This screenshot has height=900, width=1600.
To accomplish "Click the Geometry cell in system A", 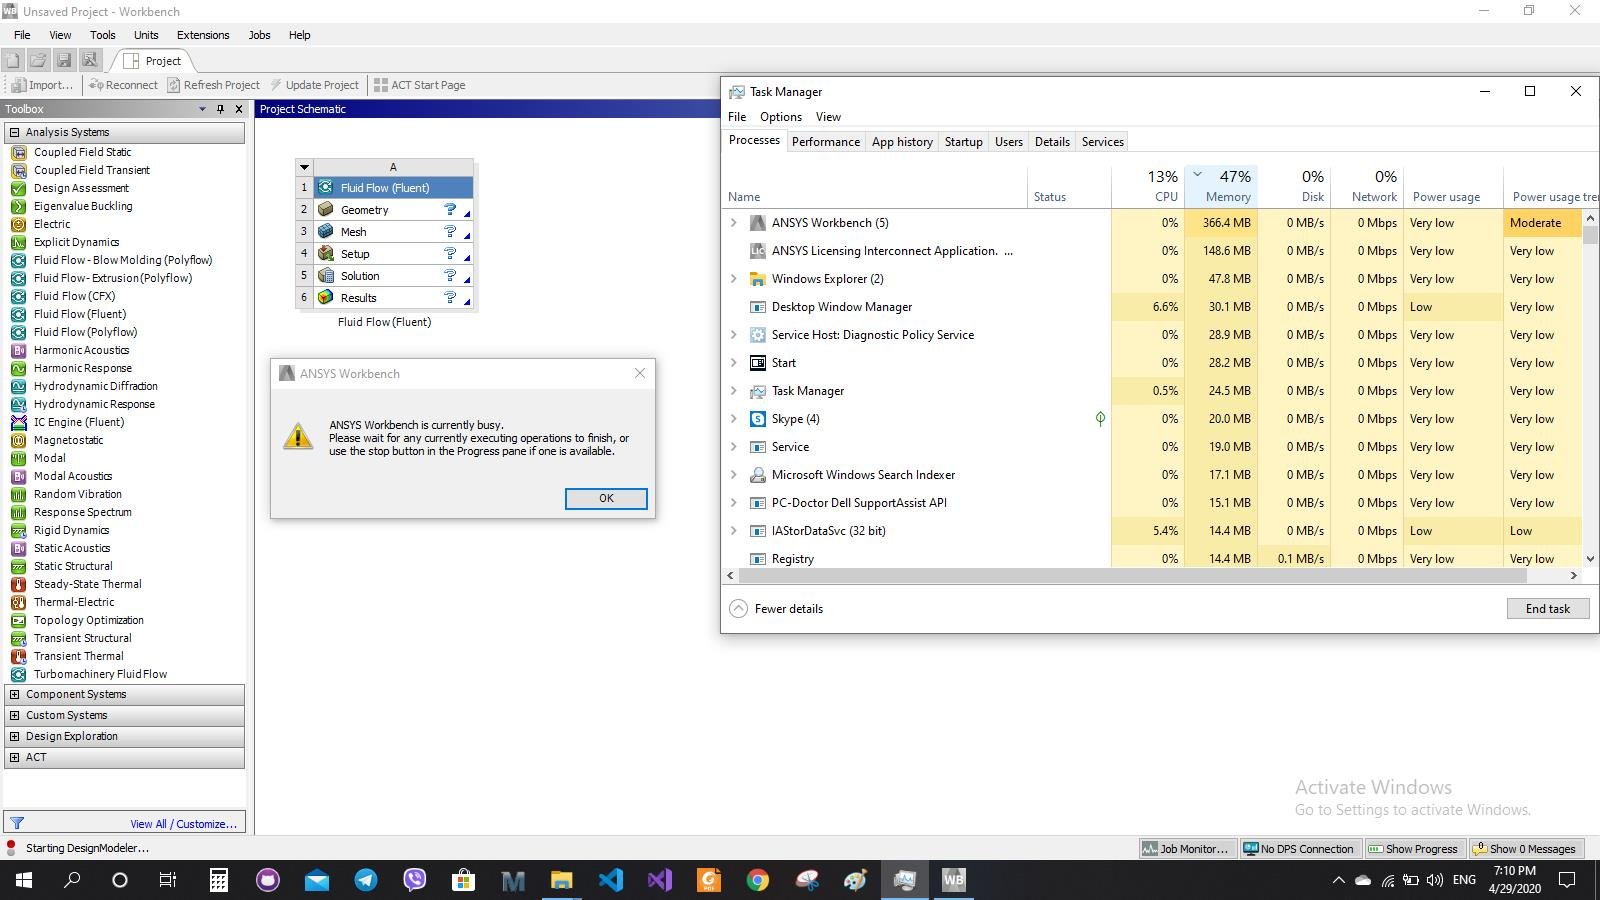I will tap(393, 210).
